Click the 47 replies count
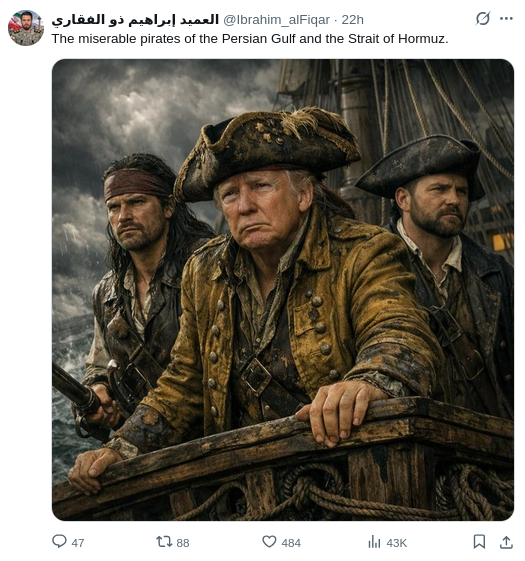Viewport: 525px width, 561px height. (x=78, y=543)
